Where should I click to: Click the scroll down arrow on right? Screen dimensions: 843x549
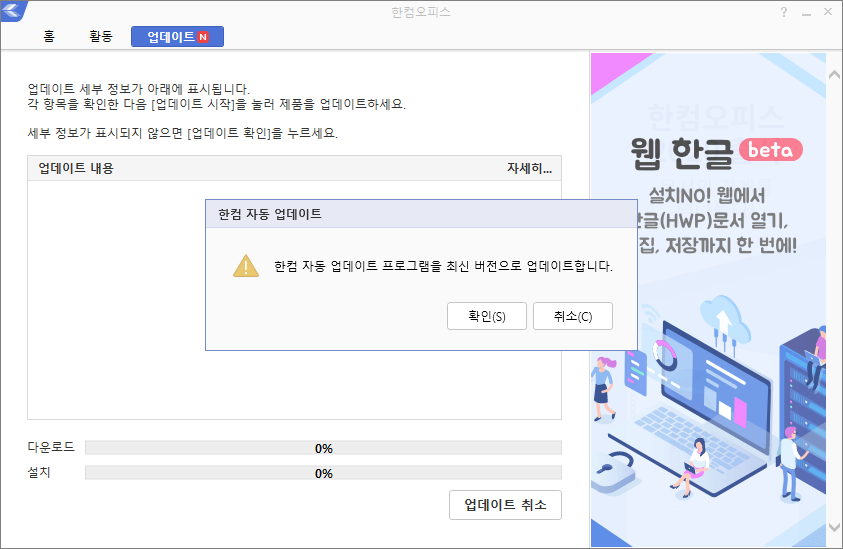click(x=834, y=526)
